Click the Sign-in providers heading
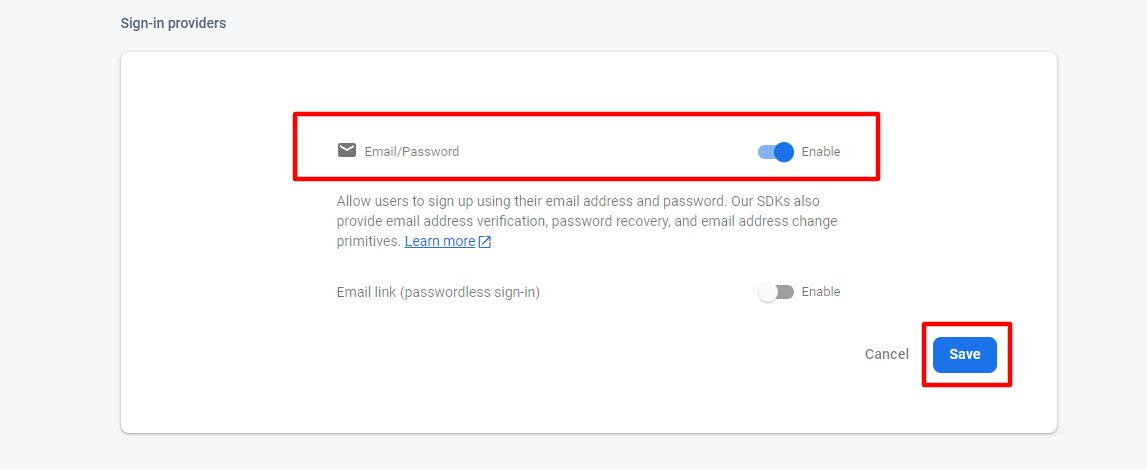 coord(173,23)
